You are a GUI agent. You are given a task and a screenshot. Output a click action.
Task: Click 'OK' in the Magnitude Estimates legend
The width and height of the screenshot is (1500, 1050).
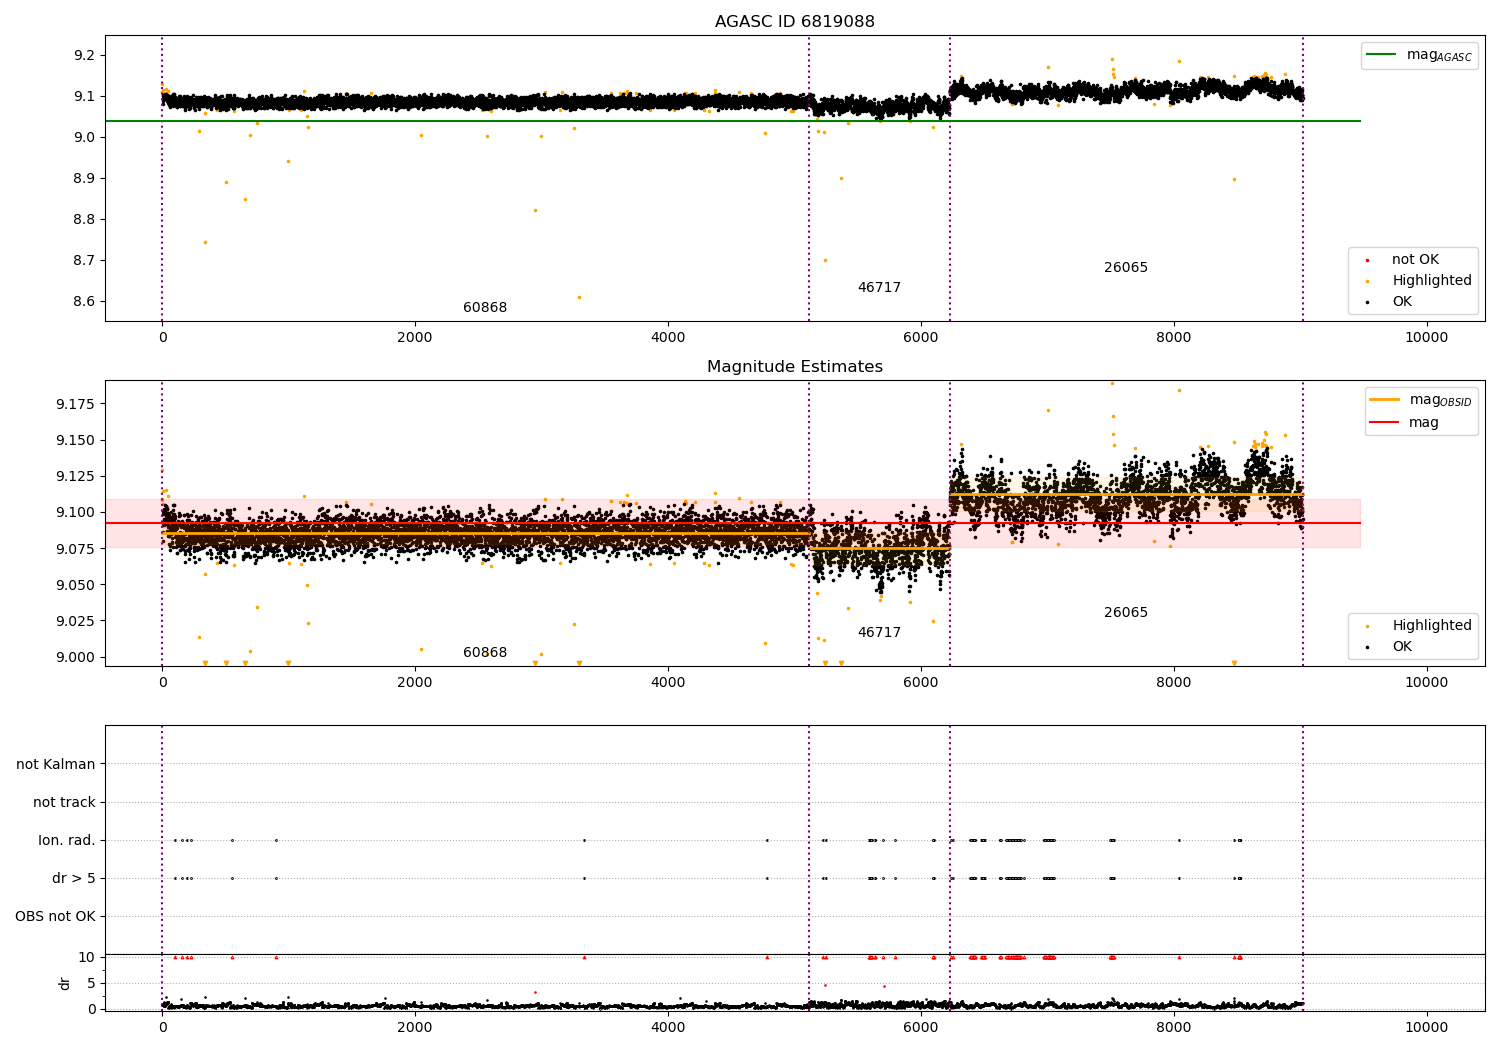(1402, 647)
